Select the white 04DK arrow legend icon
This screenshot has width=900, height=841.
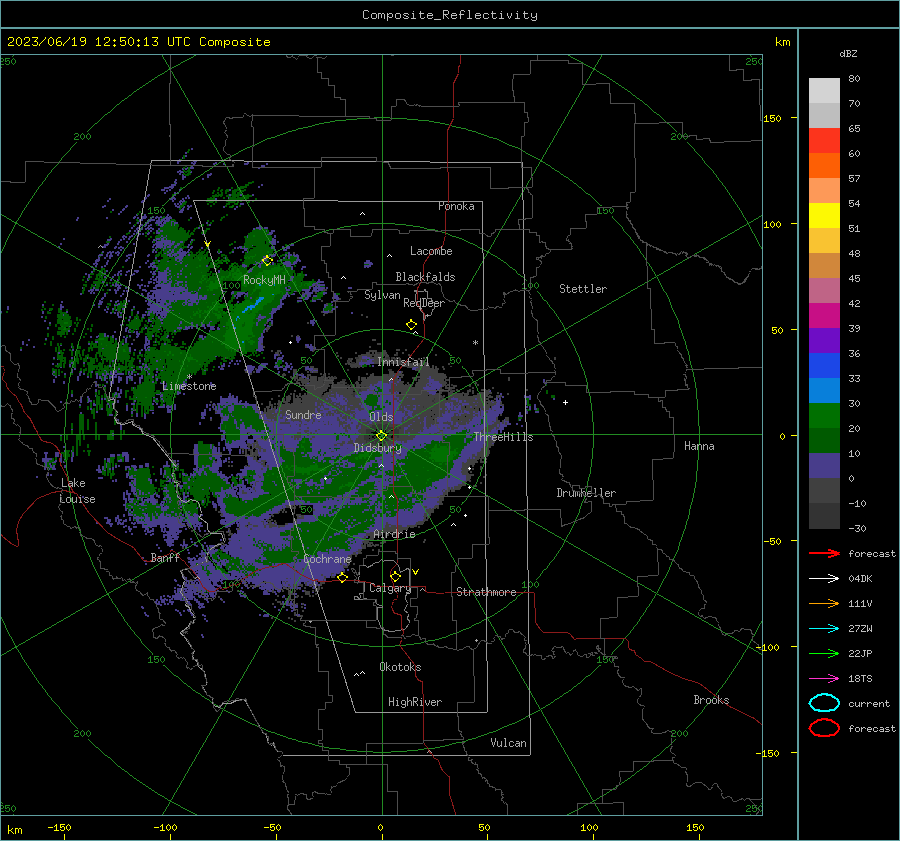click(x=824, y=578)
